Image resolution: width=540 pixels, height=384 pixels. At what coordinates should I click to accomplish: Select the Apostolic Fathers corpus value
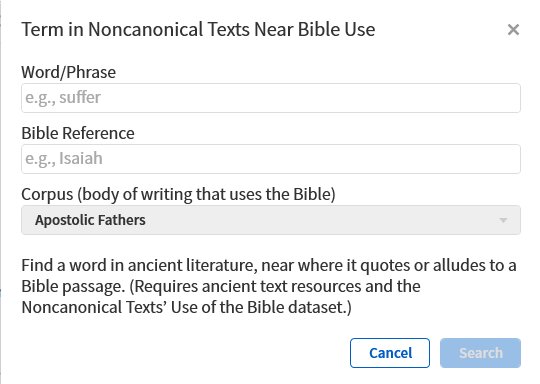pos(90,220)
